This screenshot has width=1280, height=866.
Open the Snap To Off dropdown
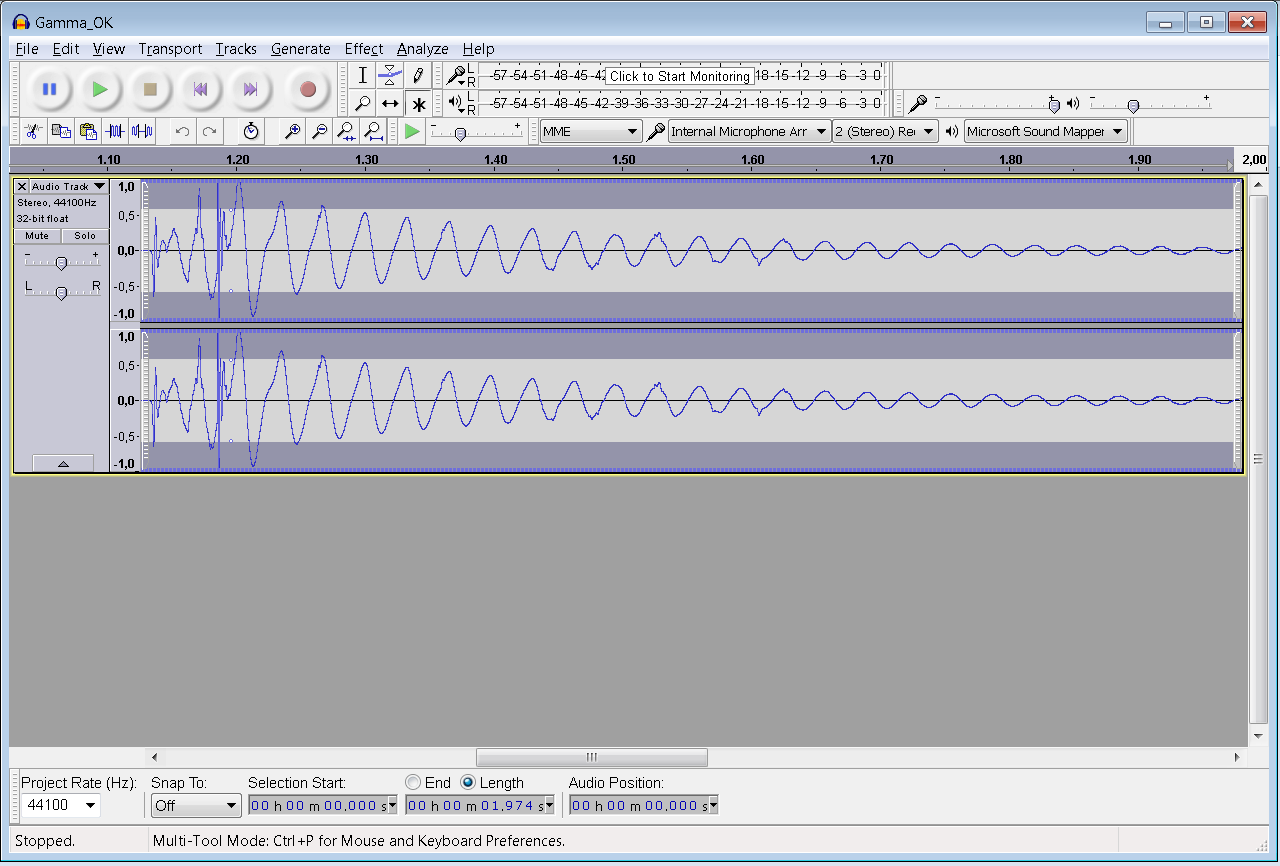[196, 805]
